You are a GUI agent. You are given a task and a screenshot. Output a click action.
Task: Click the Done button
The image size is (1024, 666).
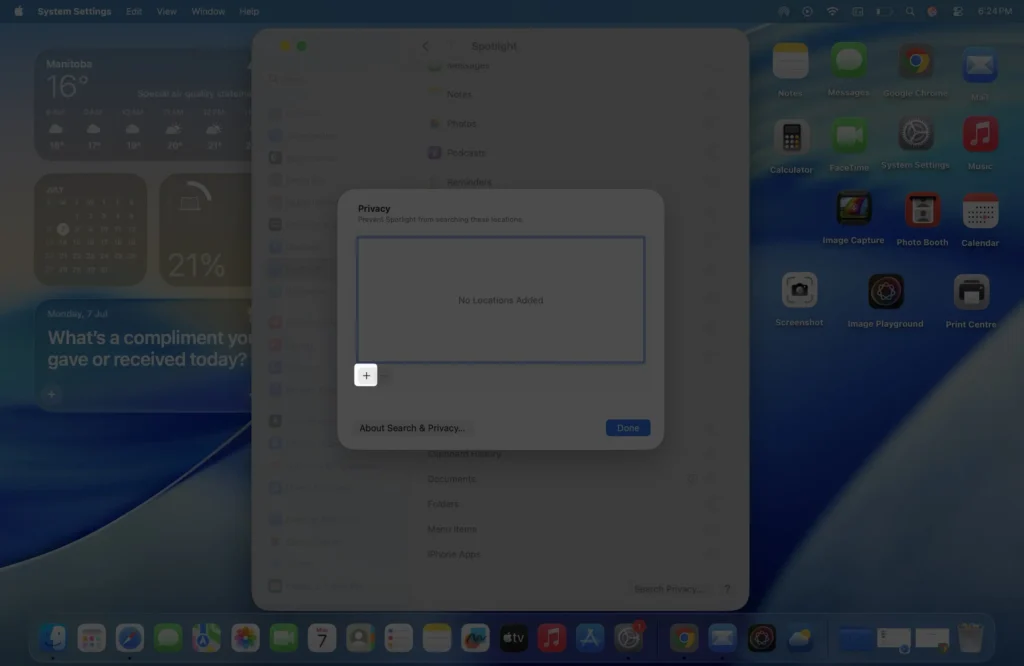tap(628, 427)
